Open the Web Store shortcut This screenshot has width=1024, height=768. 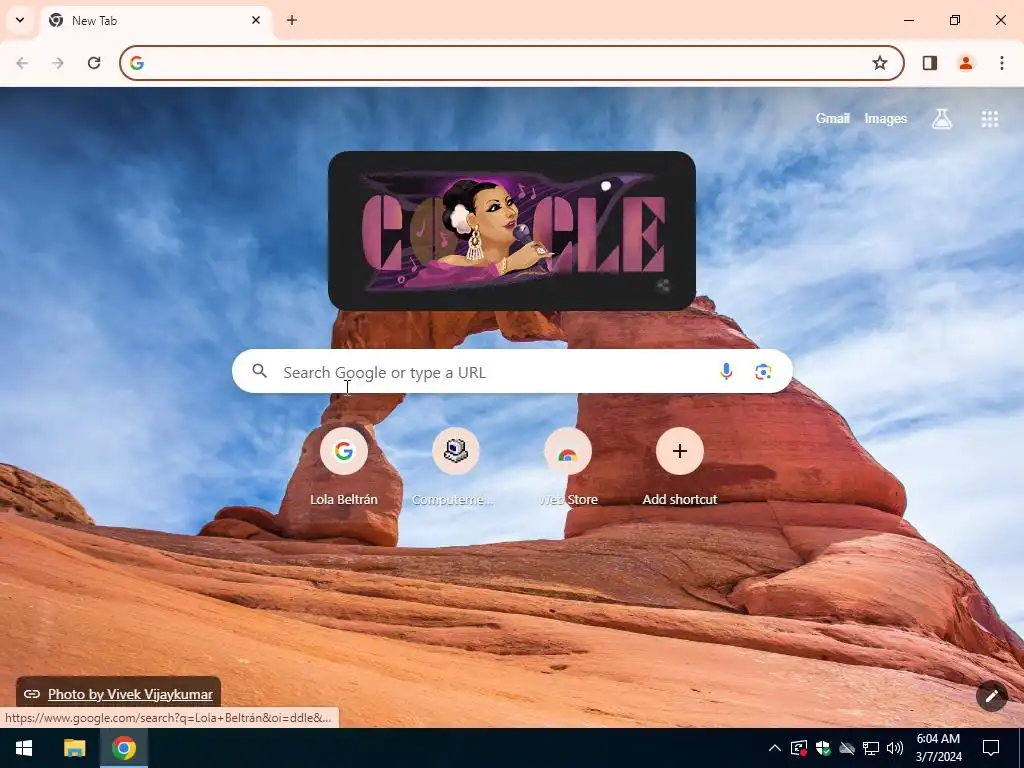tap(568, 467)
